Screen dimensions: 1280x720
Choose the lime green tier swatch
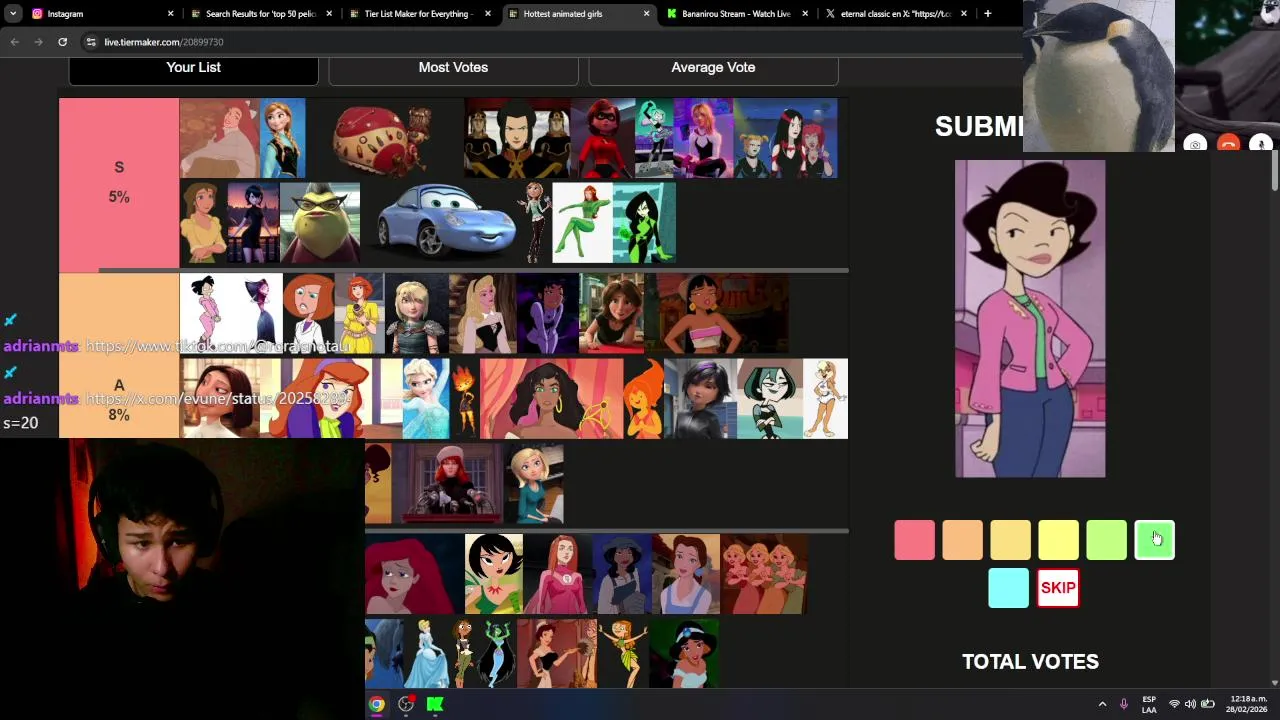point(1106,540)
